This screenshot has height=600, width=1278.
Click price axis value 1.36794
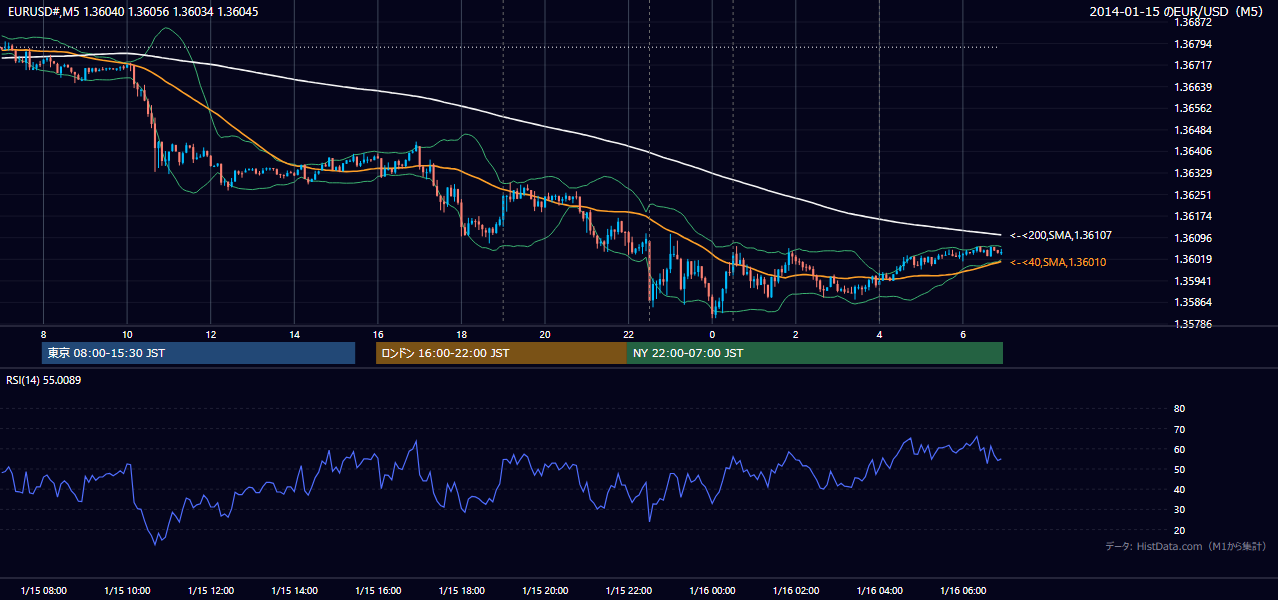click(1195, 44)
